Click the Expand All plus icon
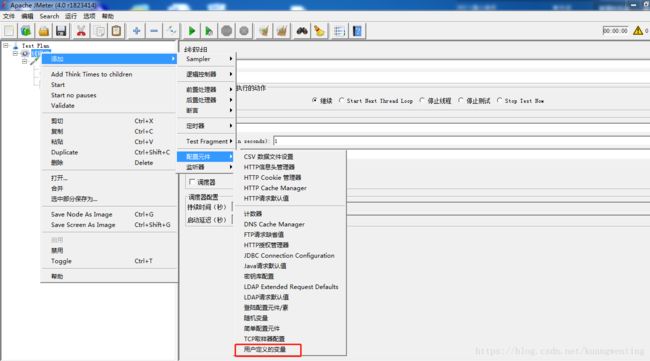This screenshot has width=650, height=361. tap(136, 31)
